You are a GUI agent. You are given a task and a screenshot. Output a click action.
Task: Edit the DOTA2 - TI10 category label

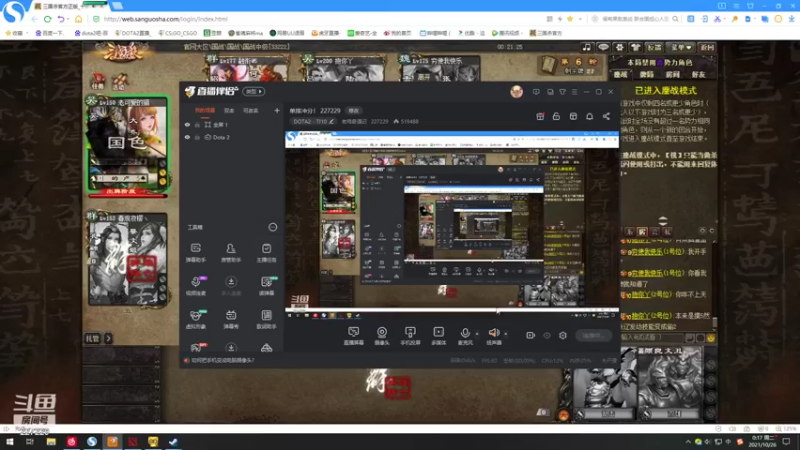pyautogui.click(x=313, y=121)
